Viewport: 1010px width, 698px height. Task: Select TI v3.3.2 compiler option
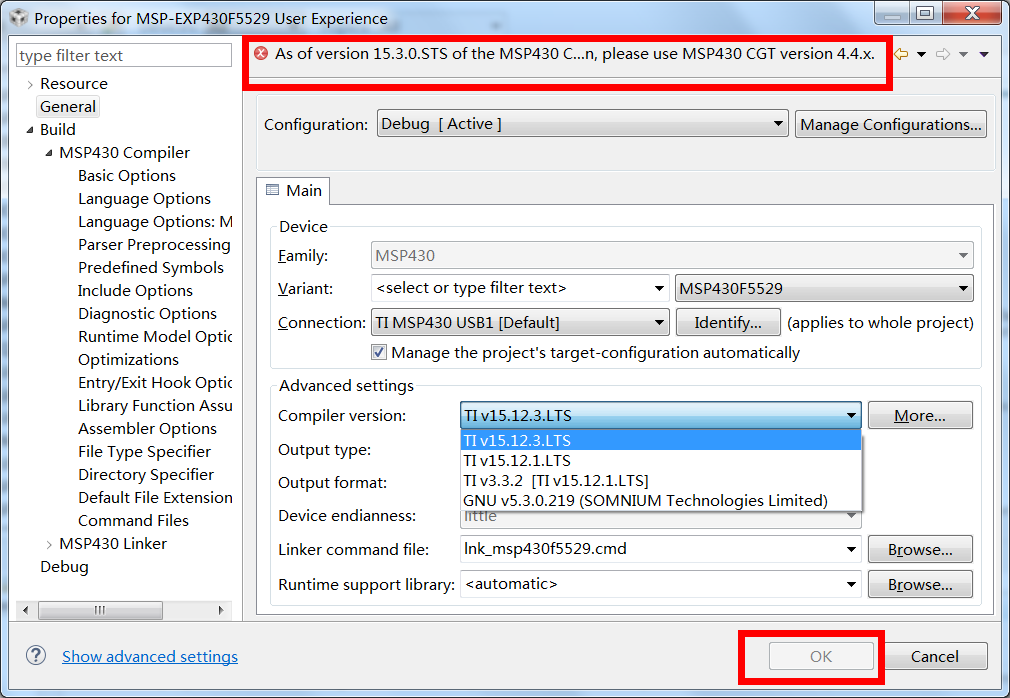661,480
